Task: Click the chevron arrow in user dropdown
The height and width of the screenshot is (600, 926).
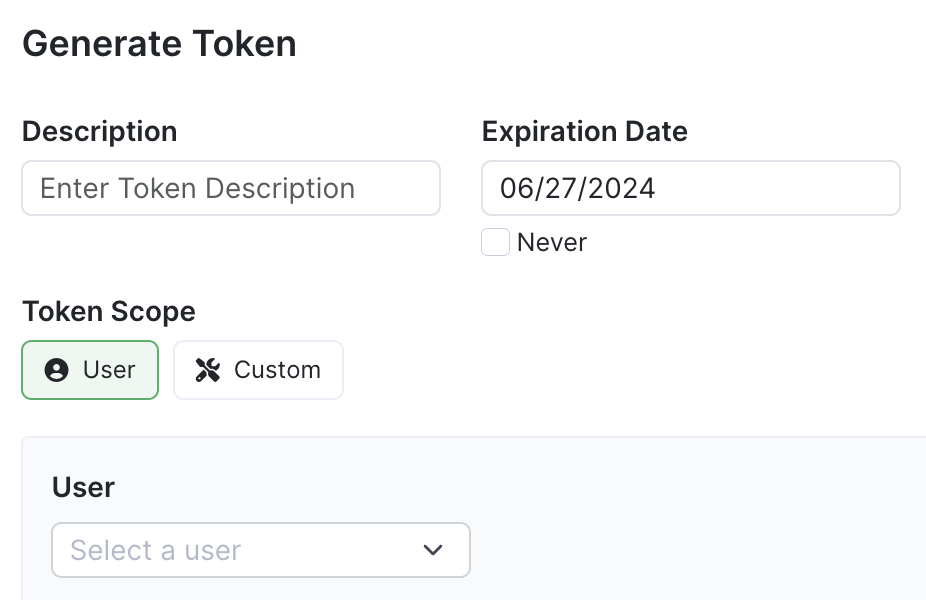Action: pos(433,550)
